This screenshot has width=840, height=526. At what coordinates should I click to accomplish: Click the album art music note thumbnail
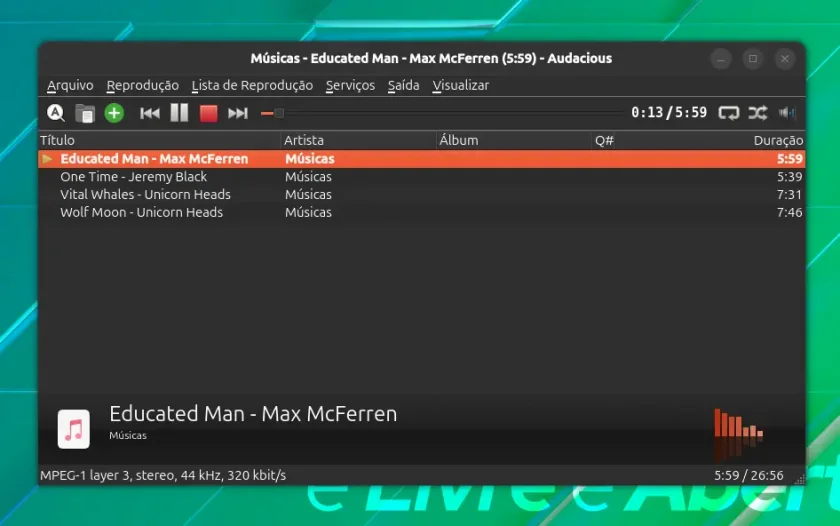click(74, 429)
